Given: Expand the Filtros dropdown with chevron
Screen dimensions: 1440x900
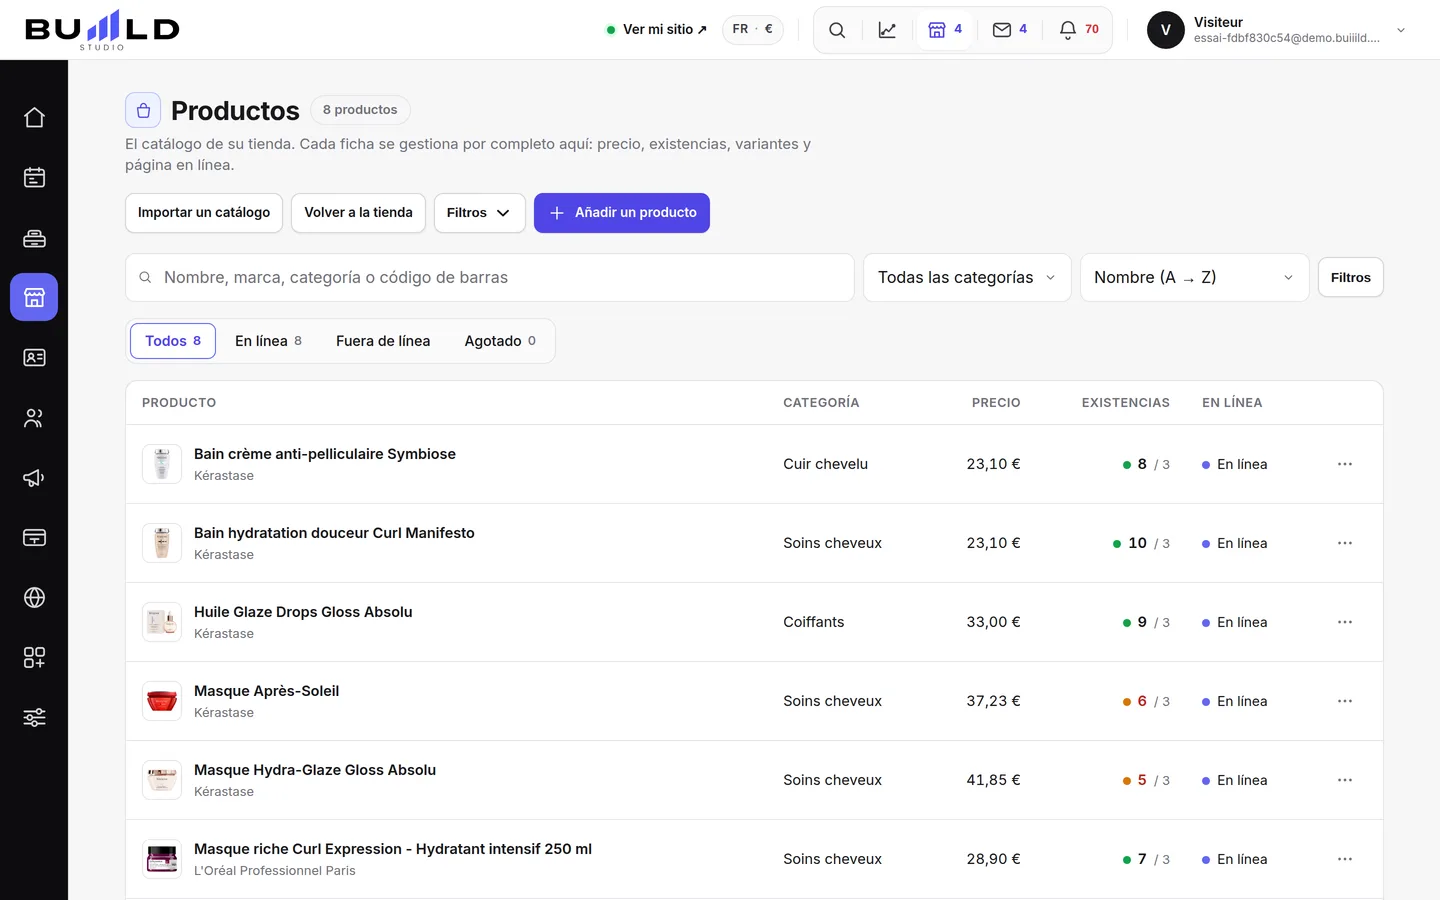Looking at the screenshot, I should click(x=479, y=213).
